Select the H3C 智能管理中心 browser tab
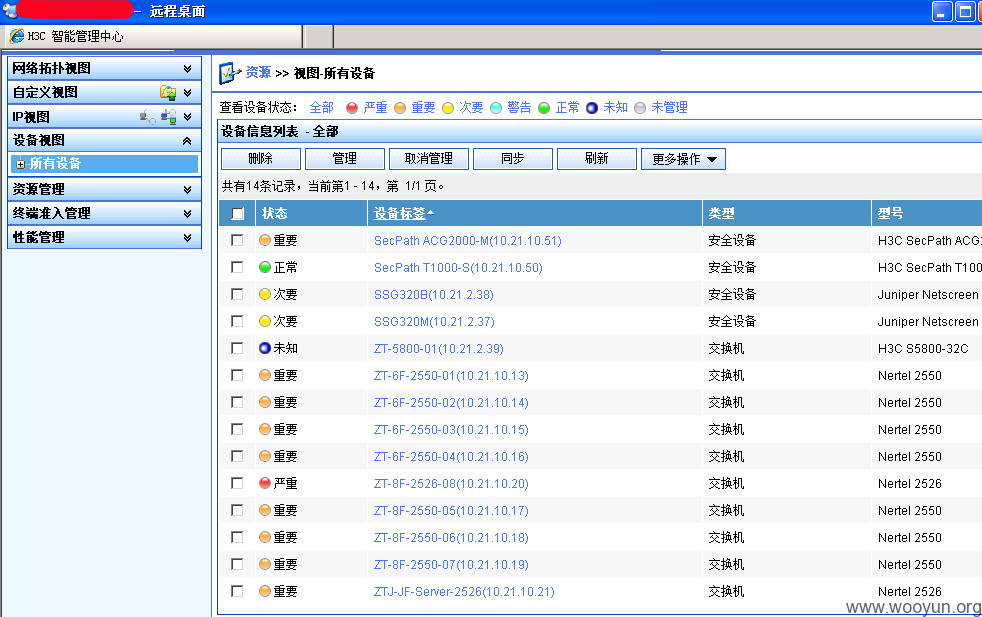The image size is (982, 617). [x=154, y=36]
